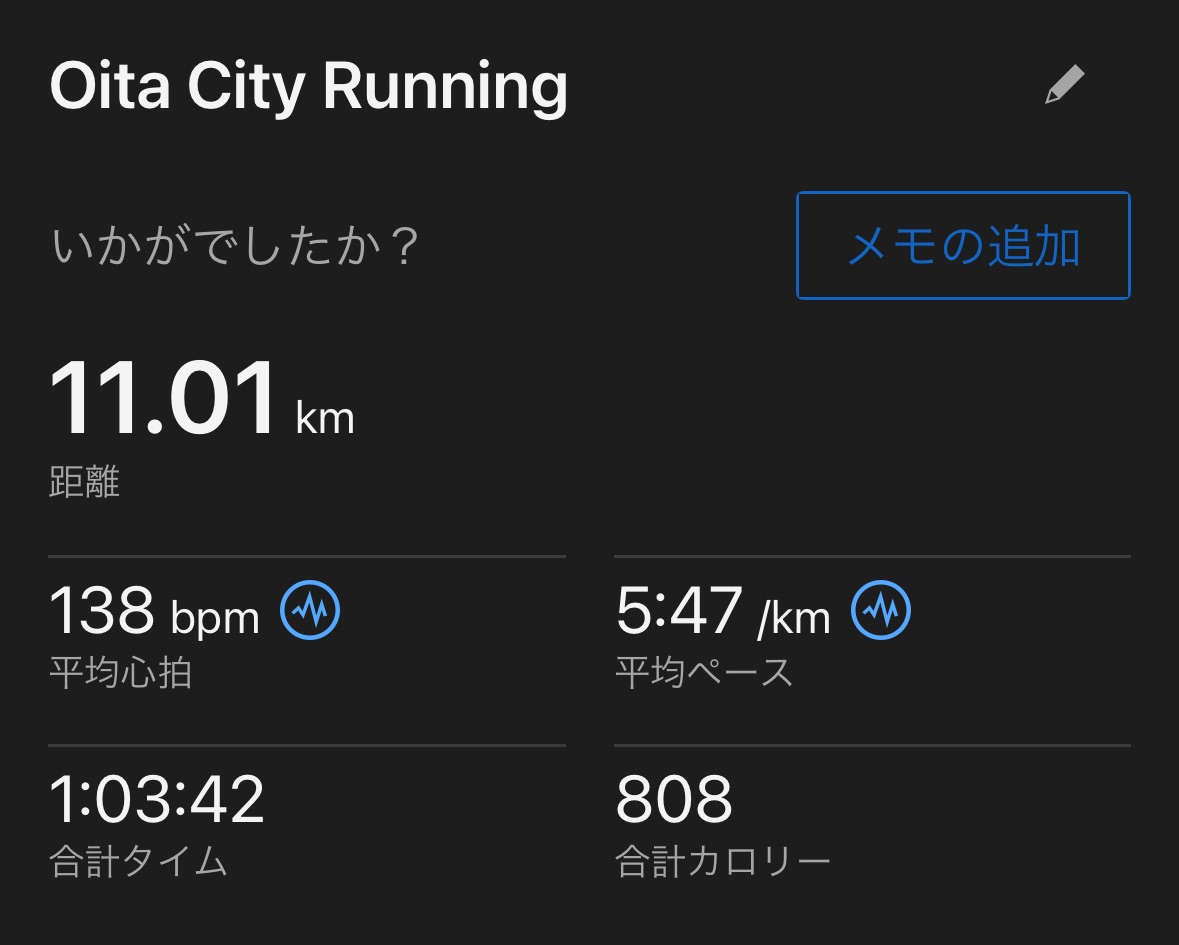Click the divider line above 1:03:42

click(307, 745)
